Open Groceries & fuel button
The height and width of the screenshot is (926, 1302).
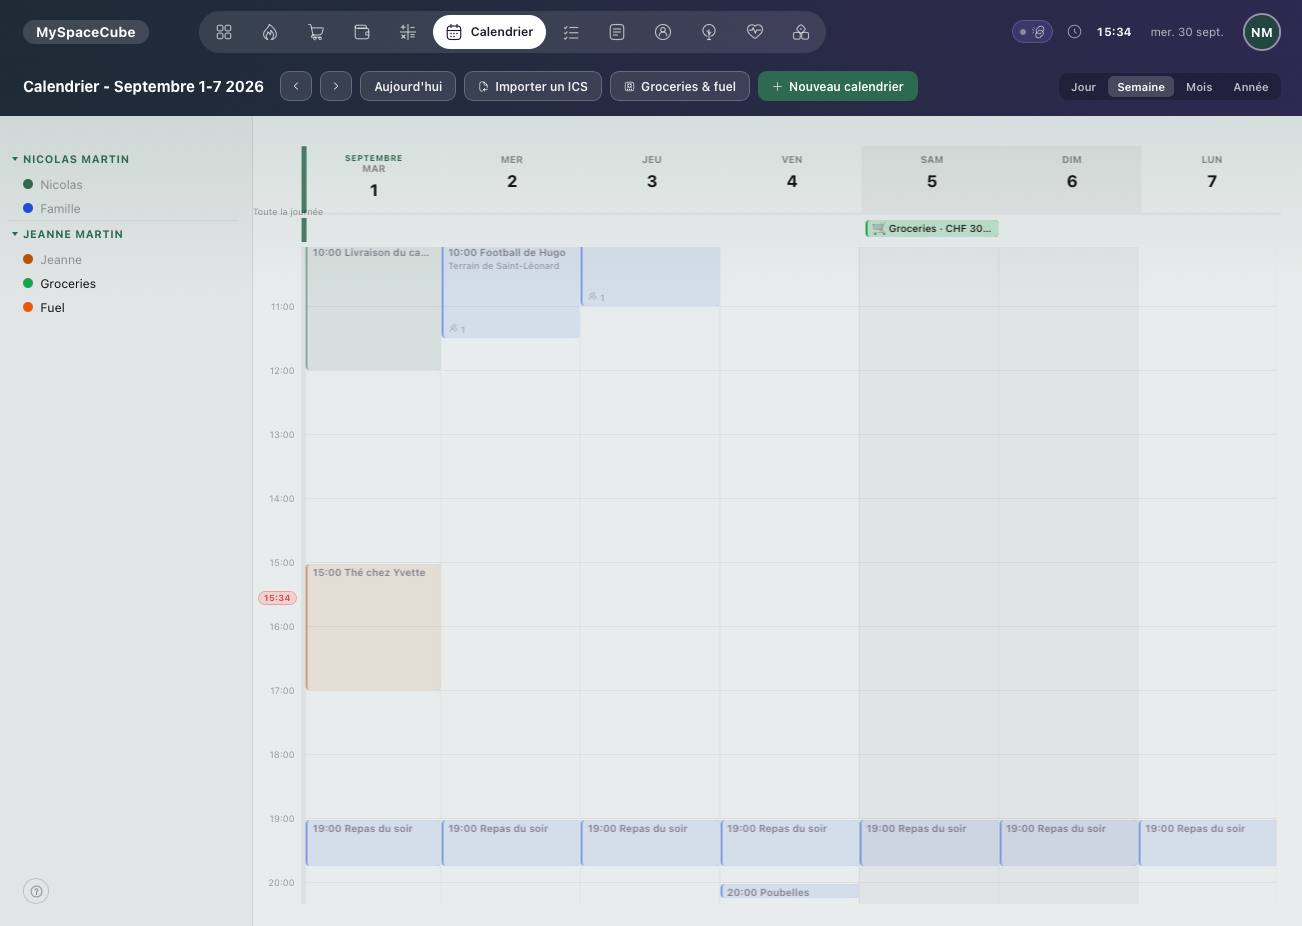(x=680, y=86)
